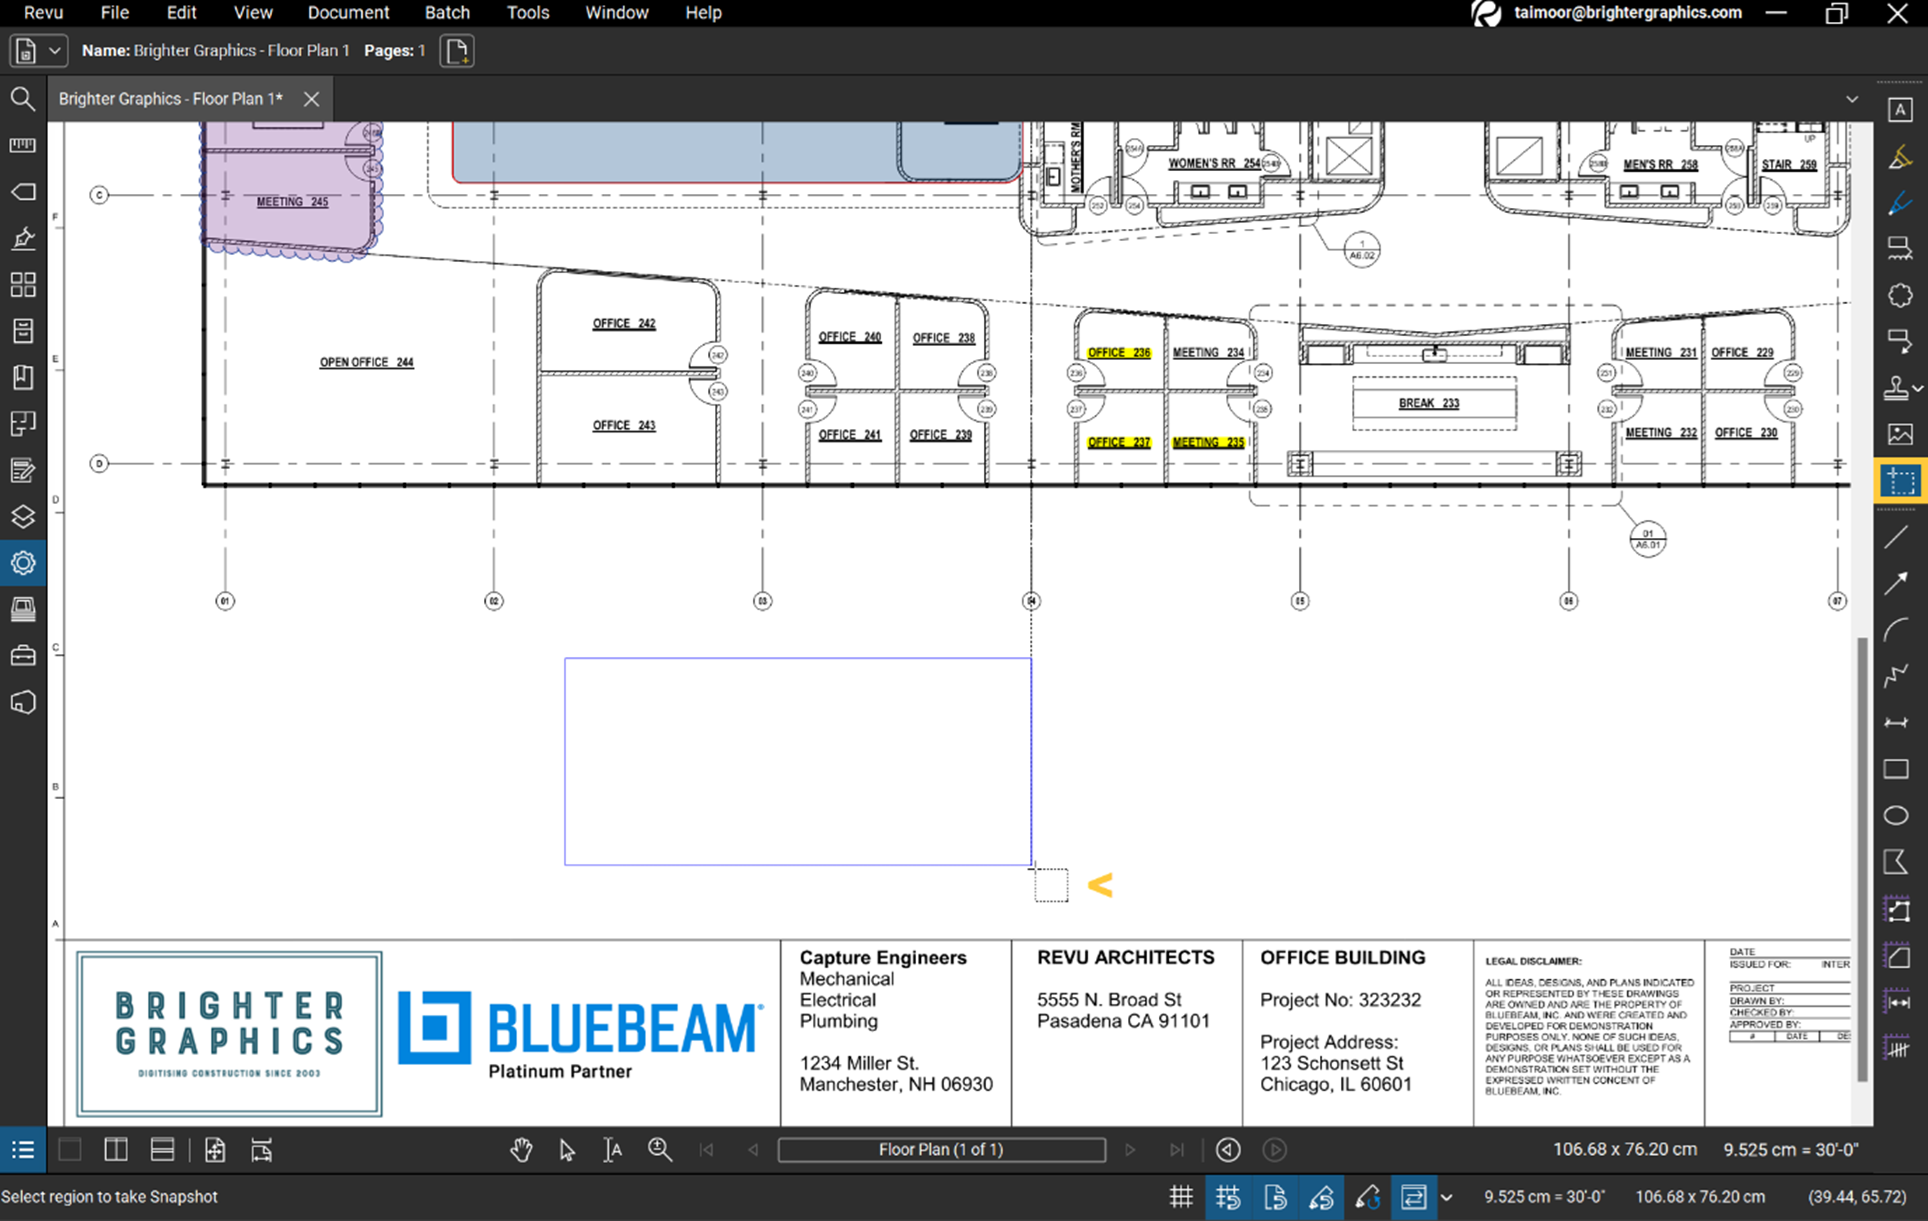
Task: Select the Callout tool
Action: (x=1899, y=341)
